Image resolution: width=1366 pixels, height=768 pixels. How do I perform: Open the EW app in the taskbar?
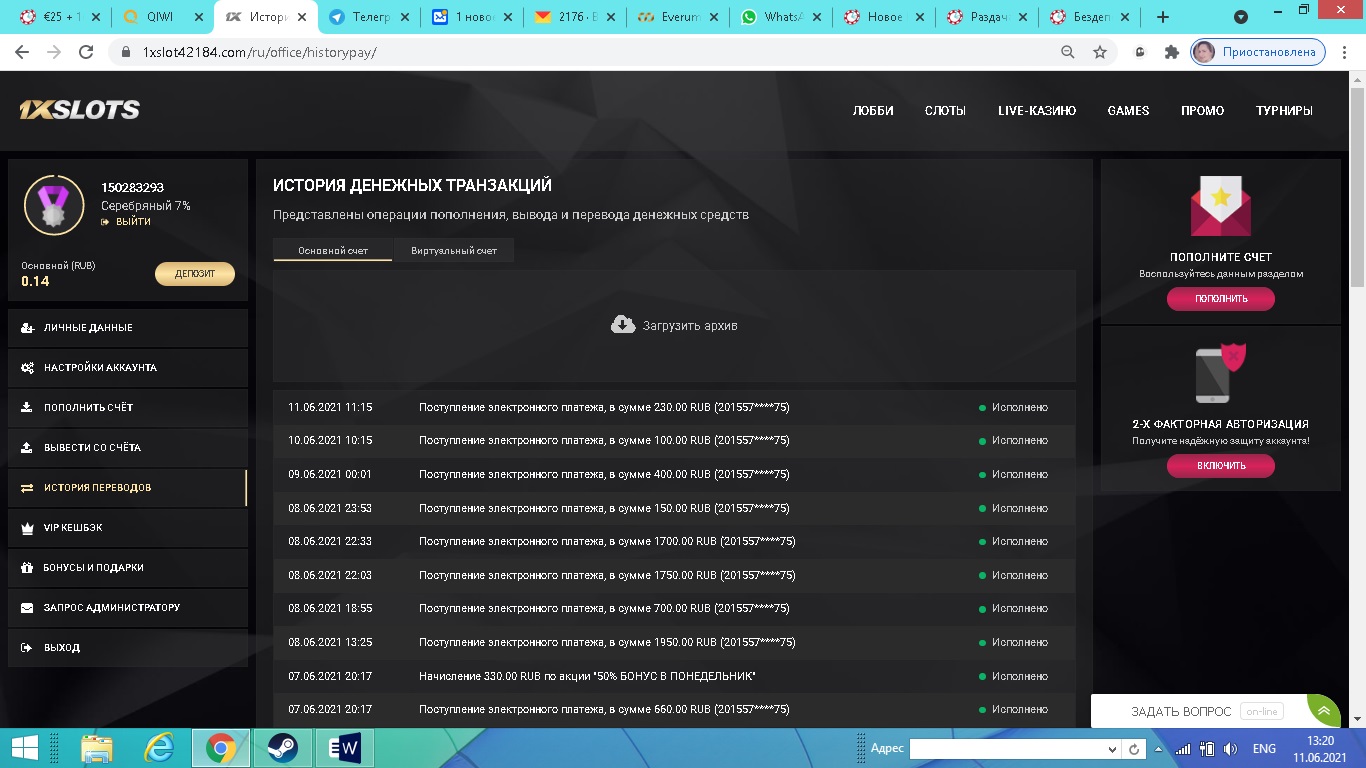[x=343, y=748]
